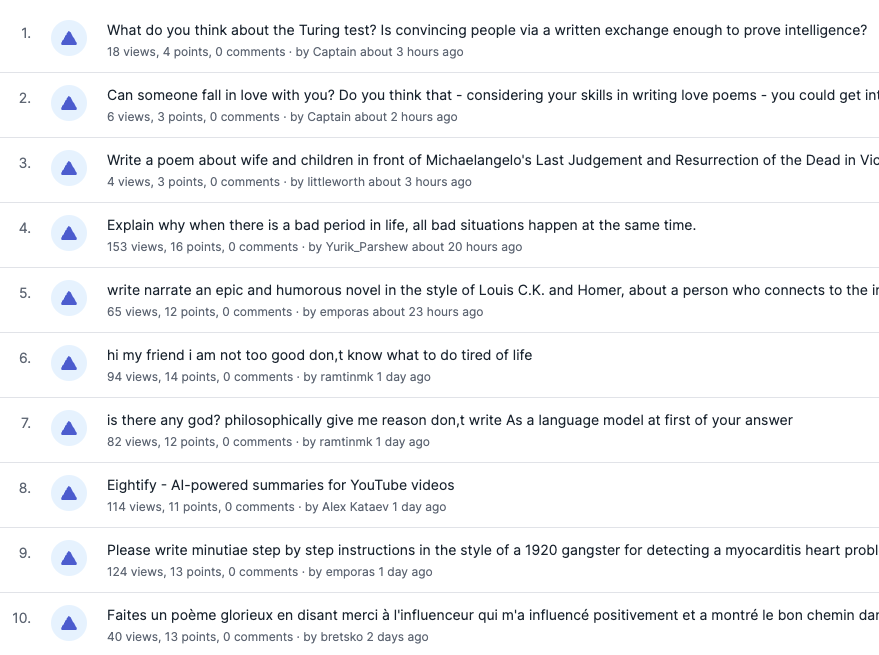Upvote the bad period in life post

click(69, 234)
